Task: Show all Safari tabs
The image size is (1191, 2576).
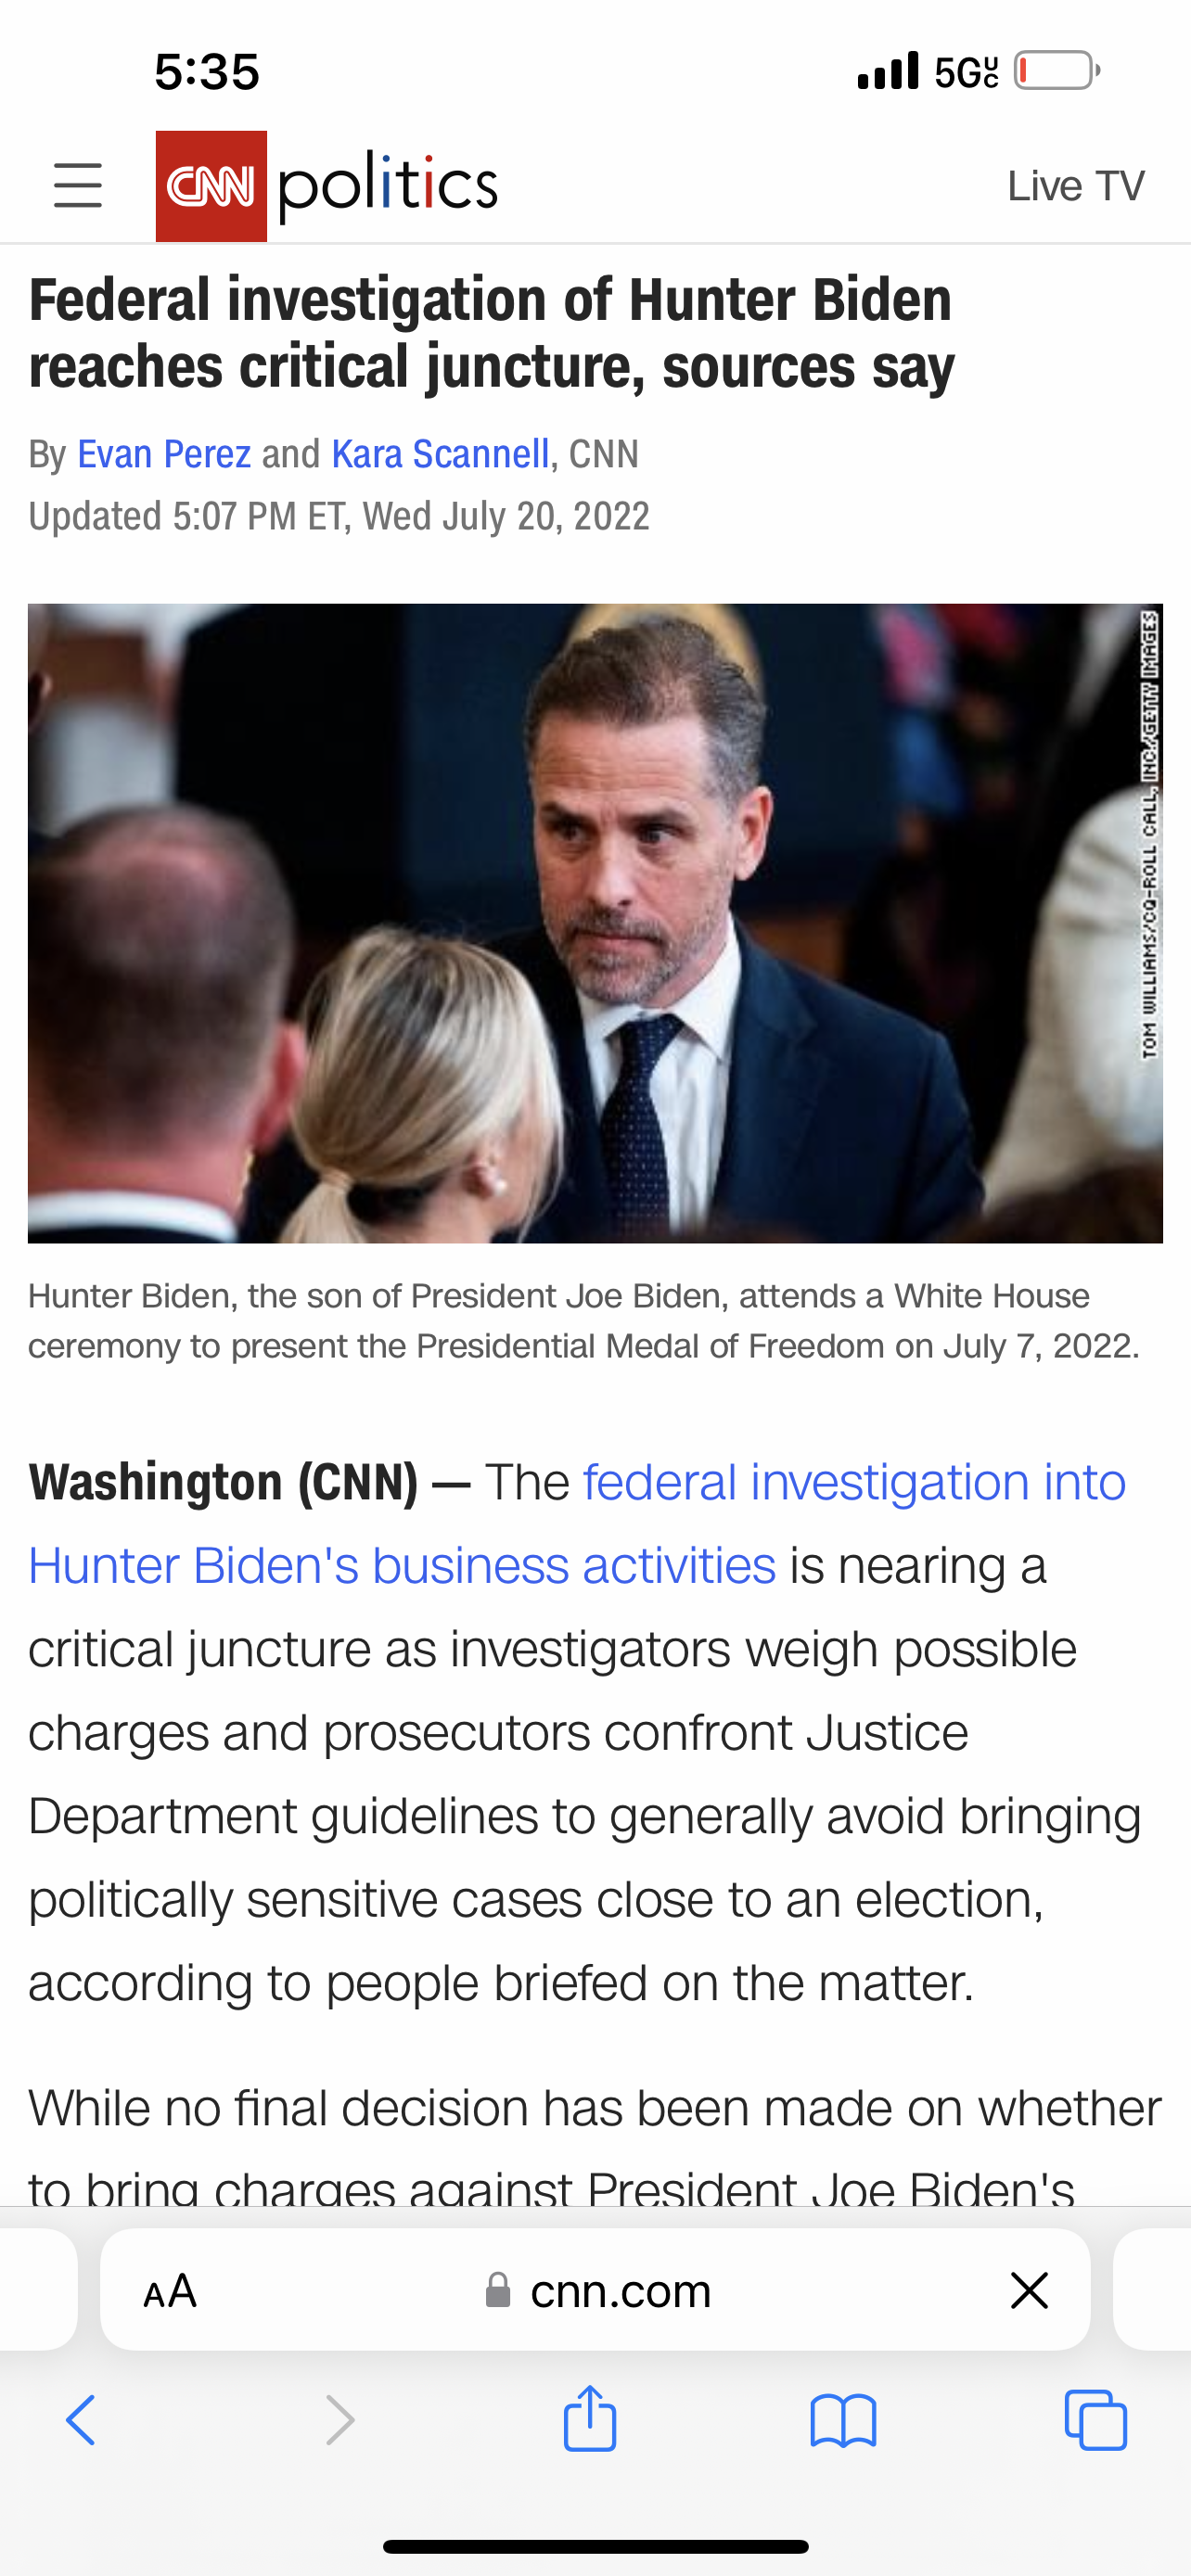Action: (x=1096, y=2421)
